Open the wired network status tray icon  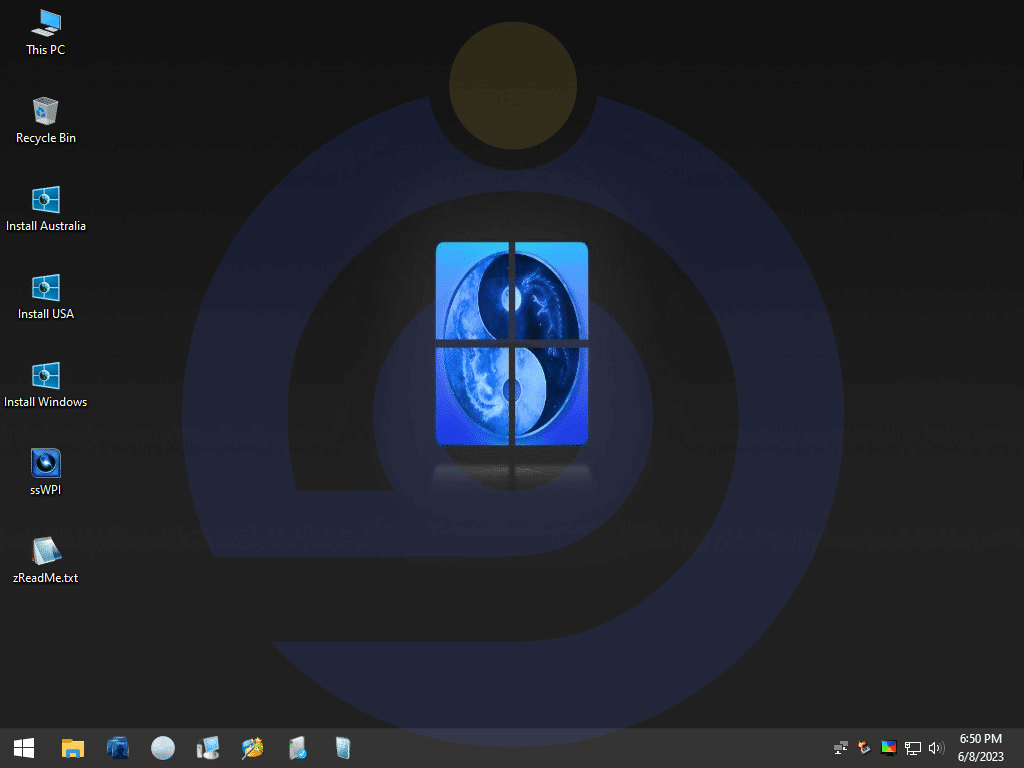912,748
